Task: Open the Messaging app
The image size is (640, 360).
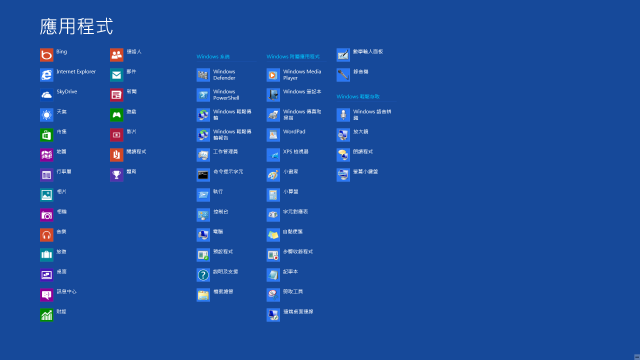Action: coord(47,295)
